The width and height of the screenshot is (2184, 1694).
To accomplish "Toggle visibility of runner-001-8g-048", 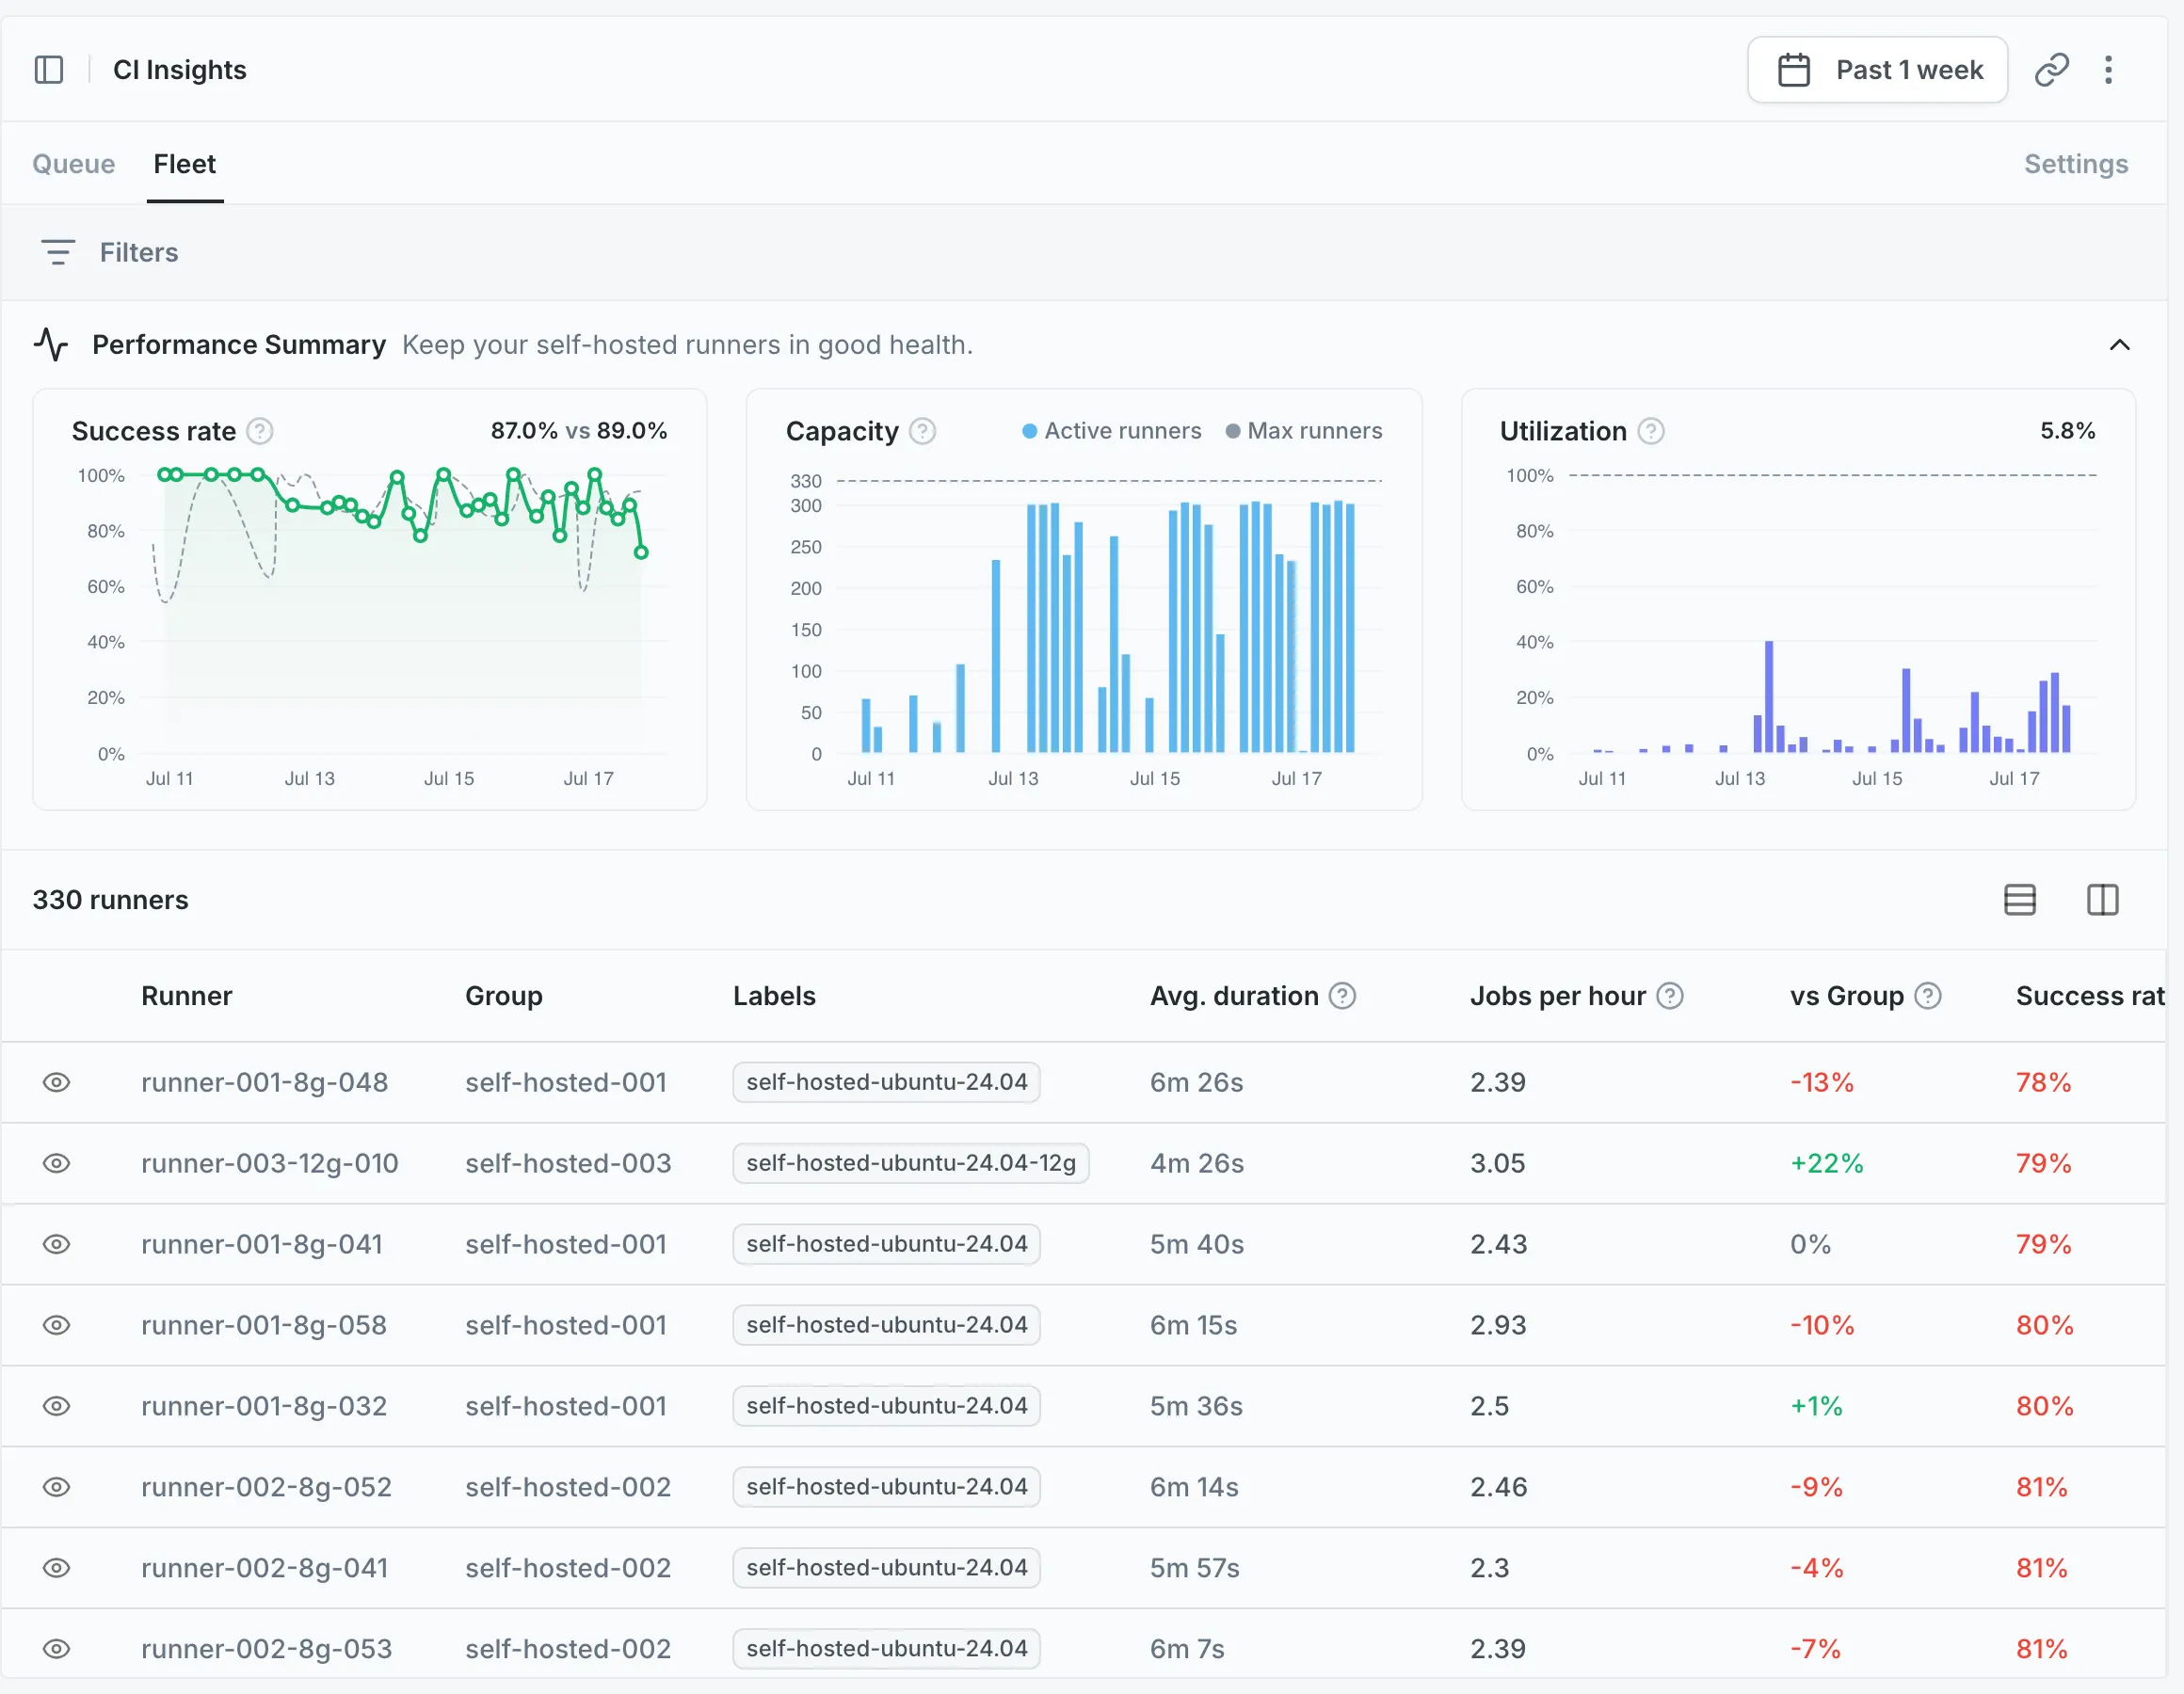I will click(x=57, y=1082).
